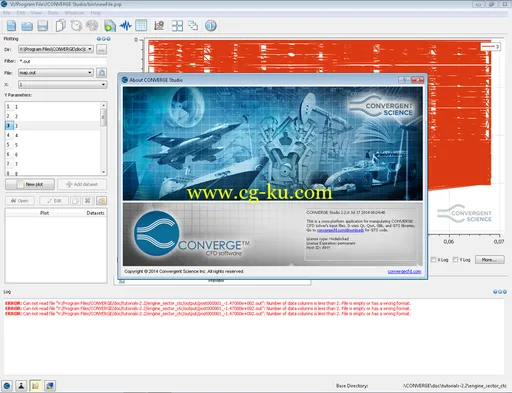Select Y parameter row 2
512x393 pixels.
click(x=53, y=116)
